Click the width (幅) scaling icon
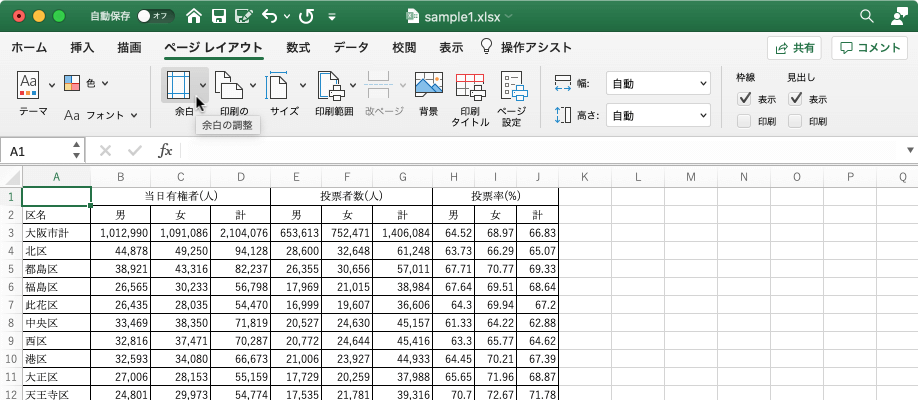Image resolution: width=918 pixels, height=400 pixels. [x=563, y=83]
